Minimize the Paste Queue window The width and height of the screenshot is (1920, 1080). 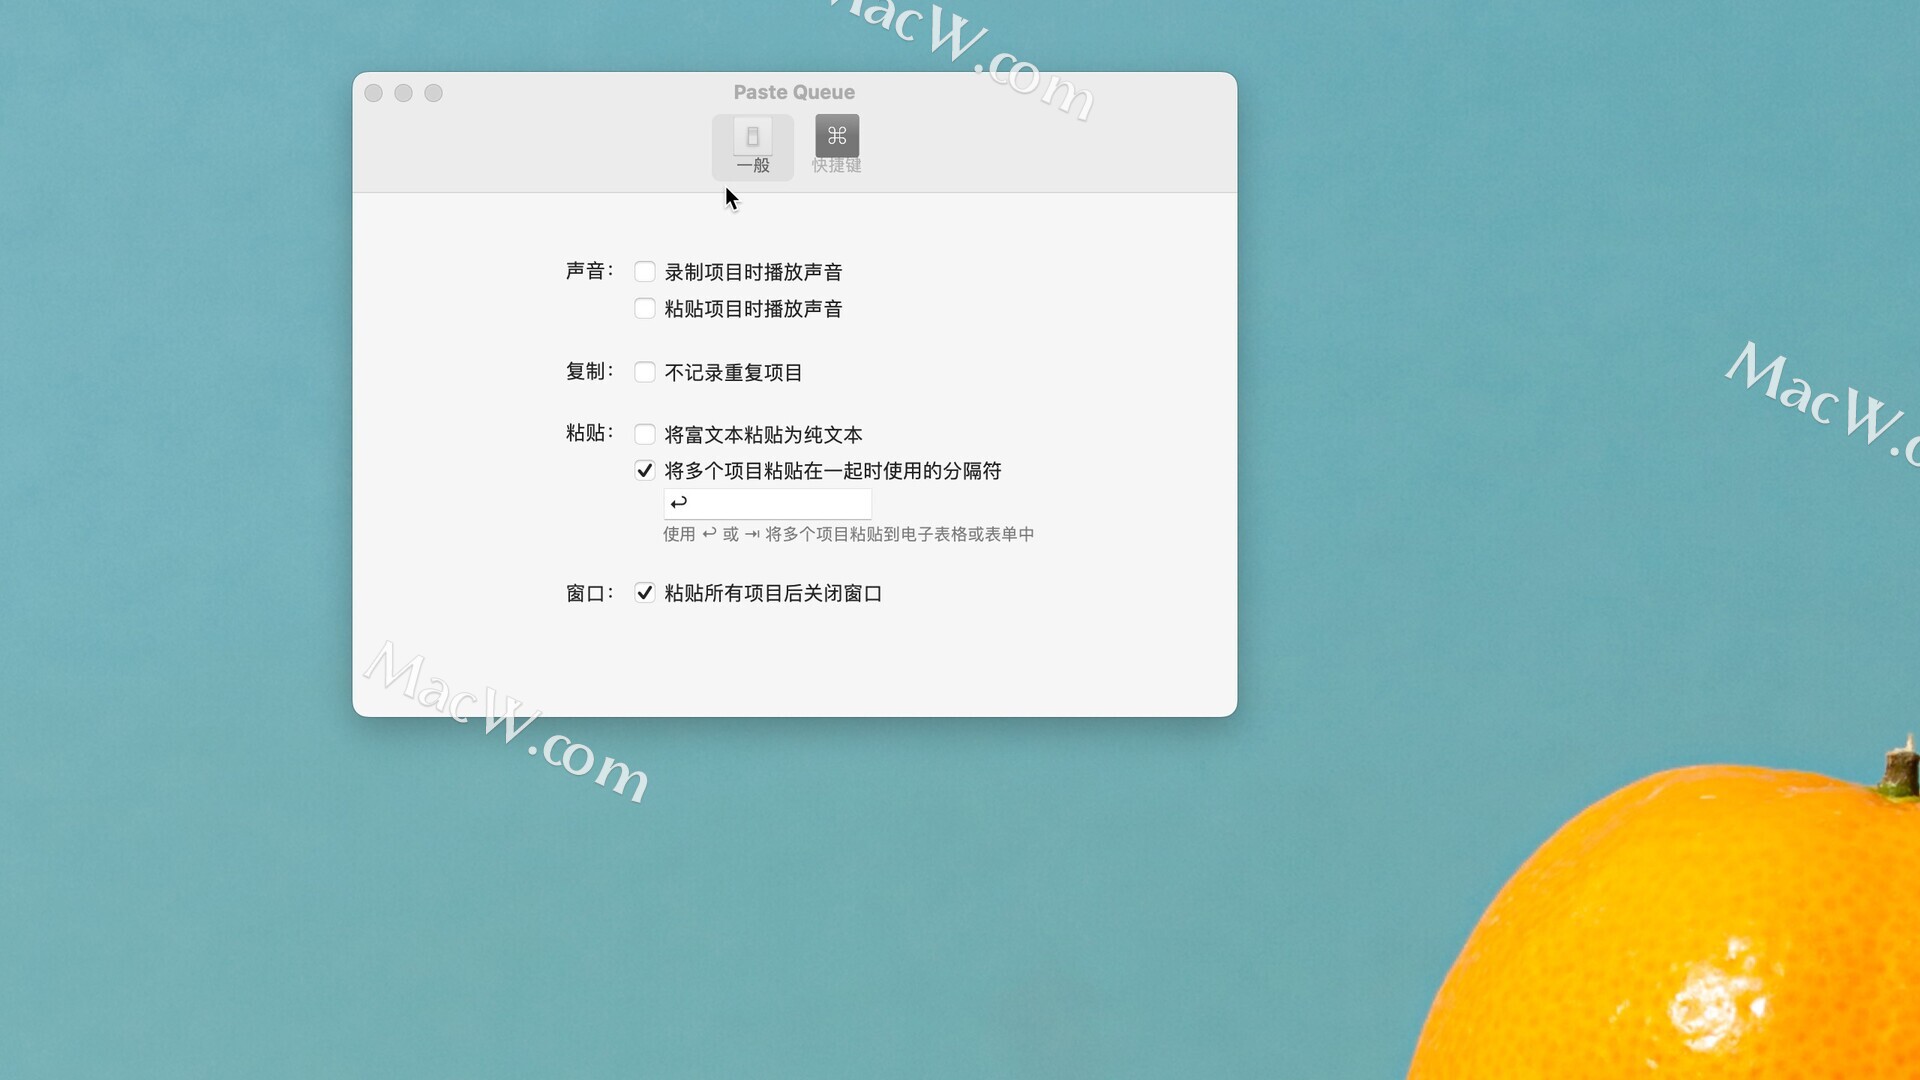click(x=404, y=93)
